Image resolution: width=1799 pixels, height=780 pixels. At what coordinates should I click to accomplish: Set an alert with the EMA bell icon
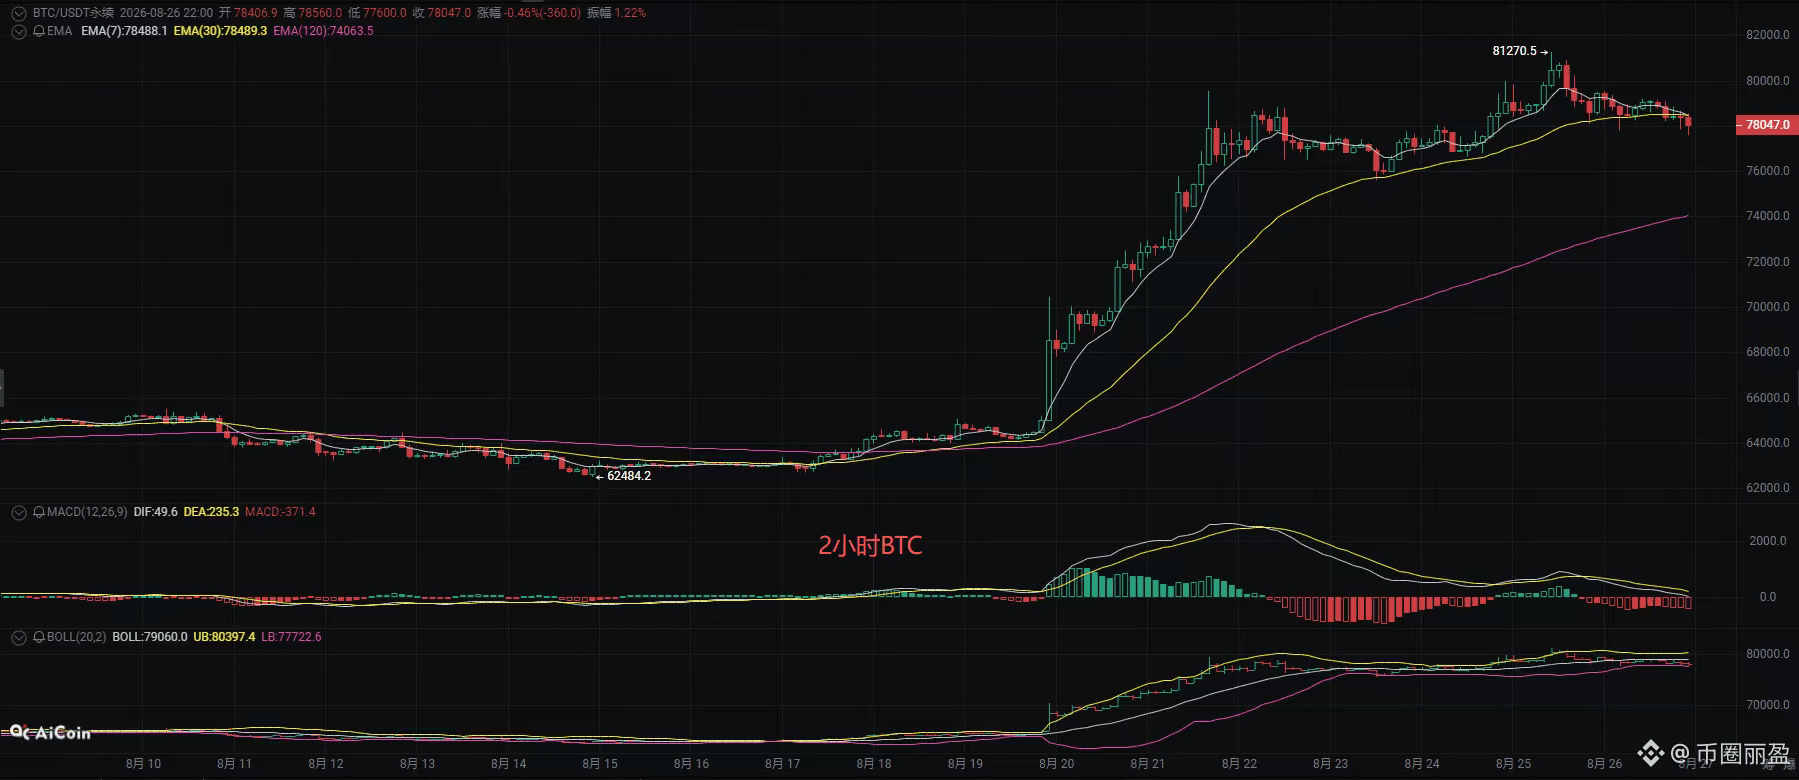(39, 31)
